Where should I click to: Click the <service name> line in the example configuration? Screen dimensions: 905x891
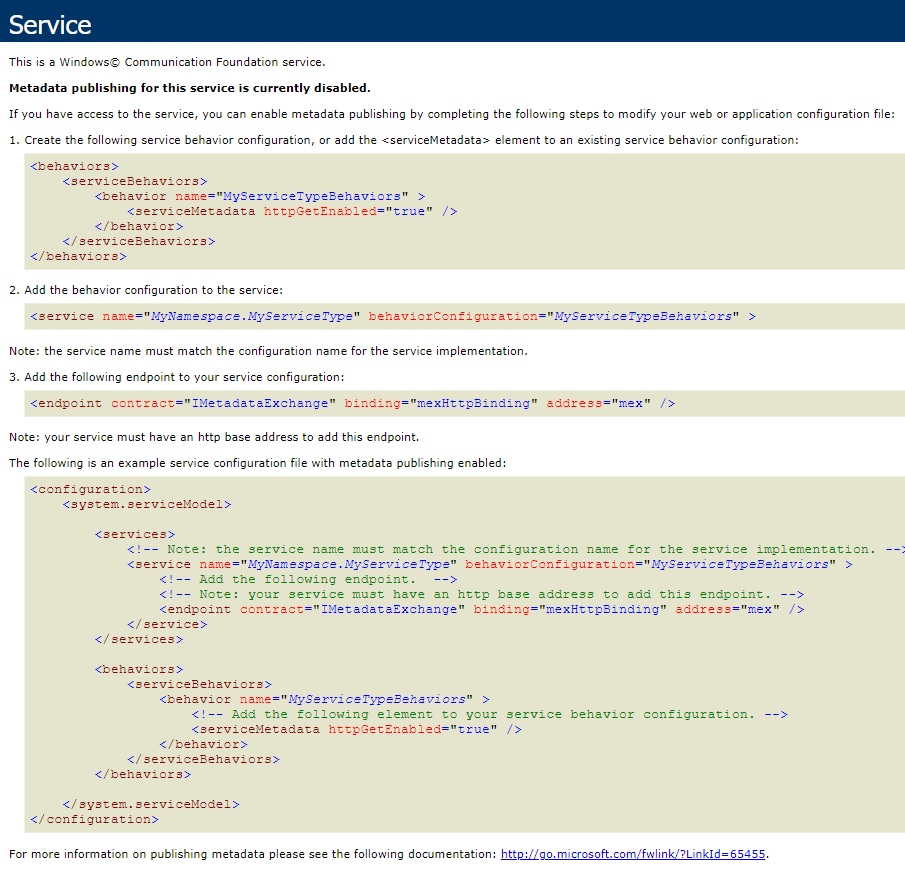[x=490, y=564]
